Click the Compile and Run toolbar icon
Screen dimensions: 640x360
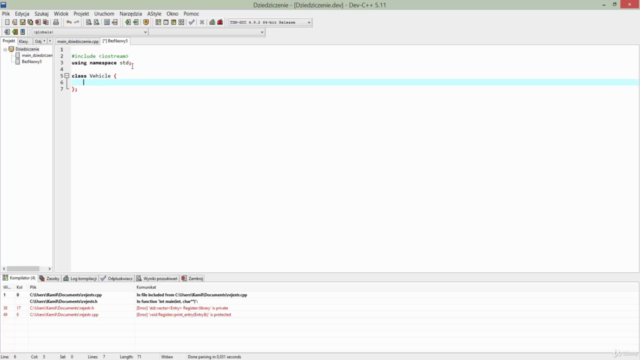click(x=173, y=22)
